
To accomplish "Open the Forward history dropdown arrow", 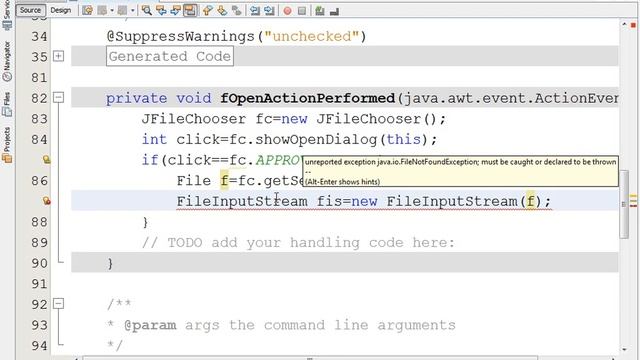I will click(x=132, y=11).
